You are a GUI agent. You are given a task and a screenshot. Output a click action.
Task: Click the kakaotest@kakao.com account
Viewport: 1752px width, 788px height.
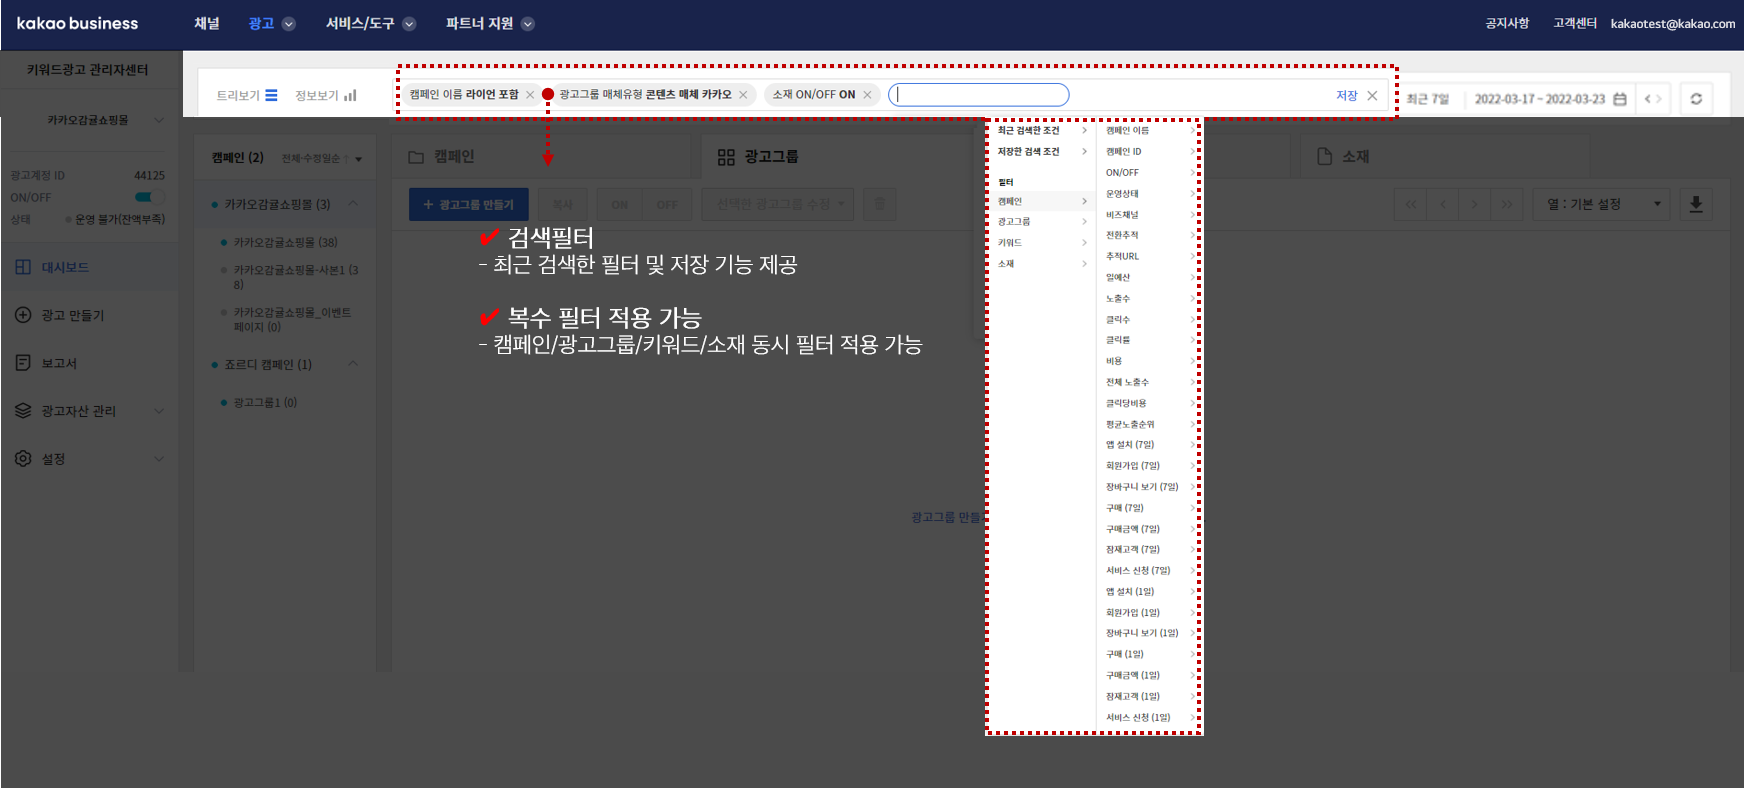click(x=1673, y=23)
